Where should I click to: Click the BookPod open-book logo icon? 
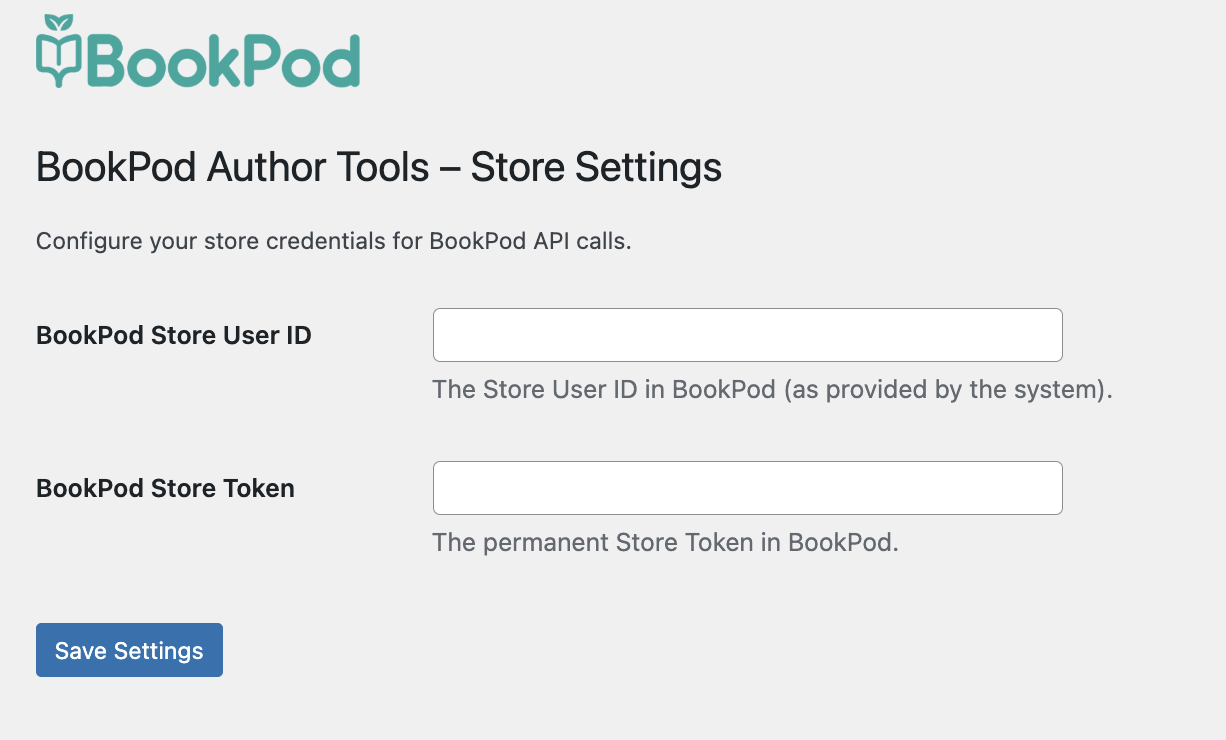(59, 60)
